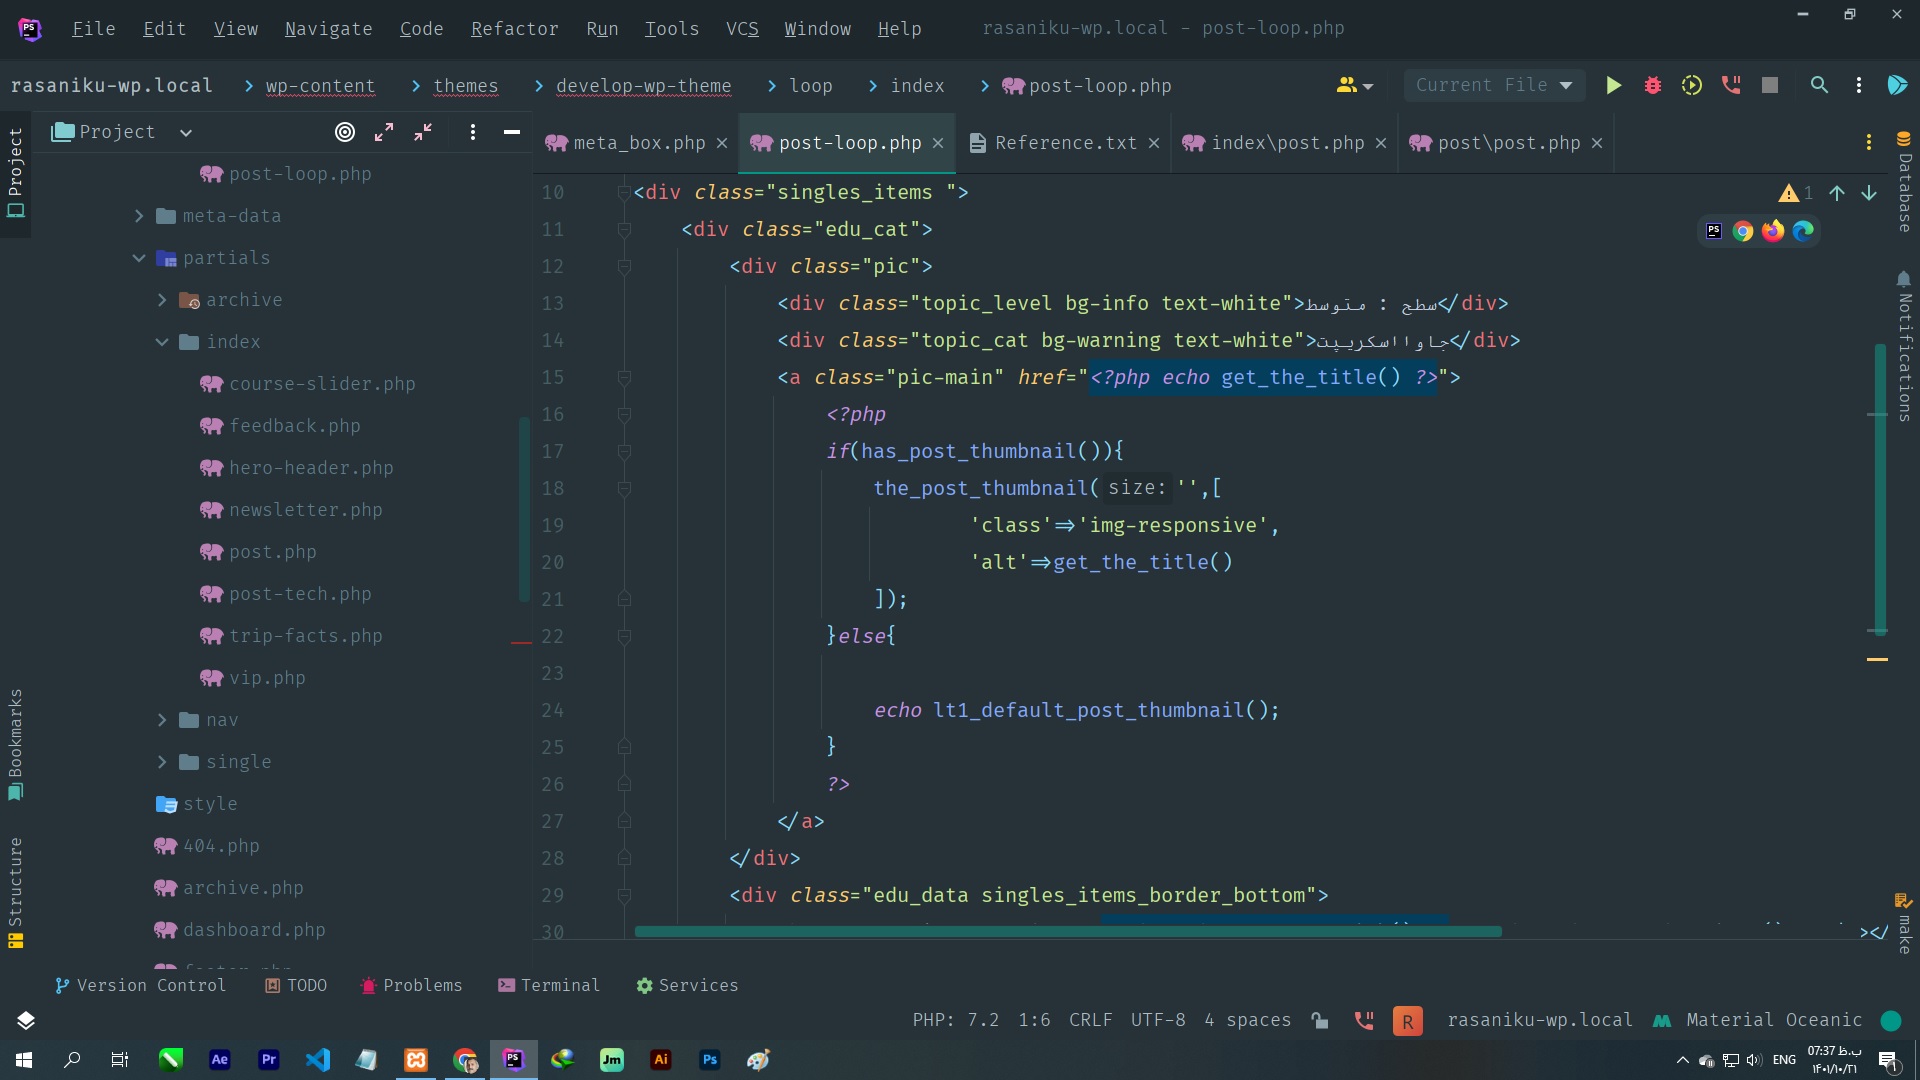Open in Edge browser icon in editor
Image resolution: width=1920 pixels, height=1080 pixels.
(x=1803, y=231)
